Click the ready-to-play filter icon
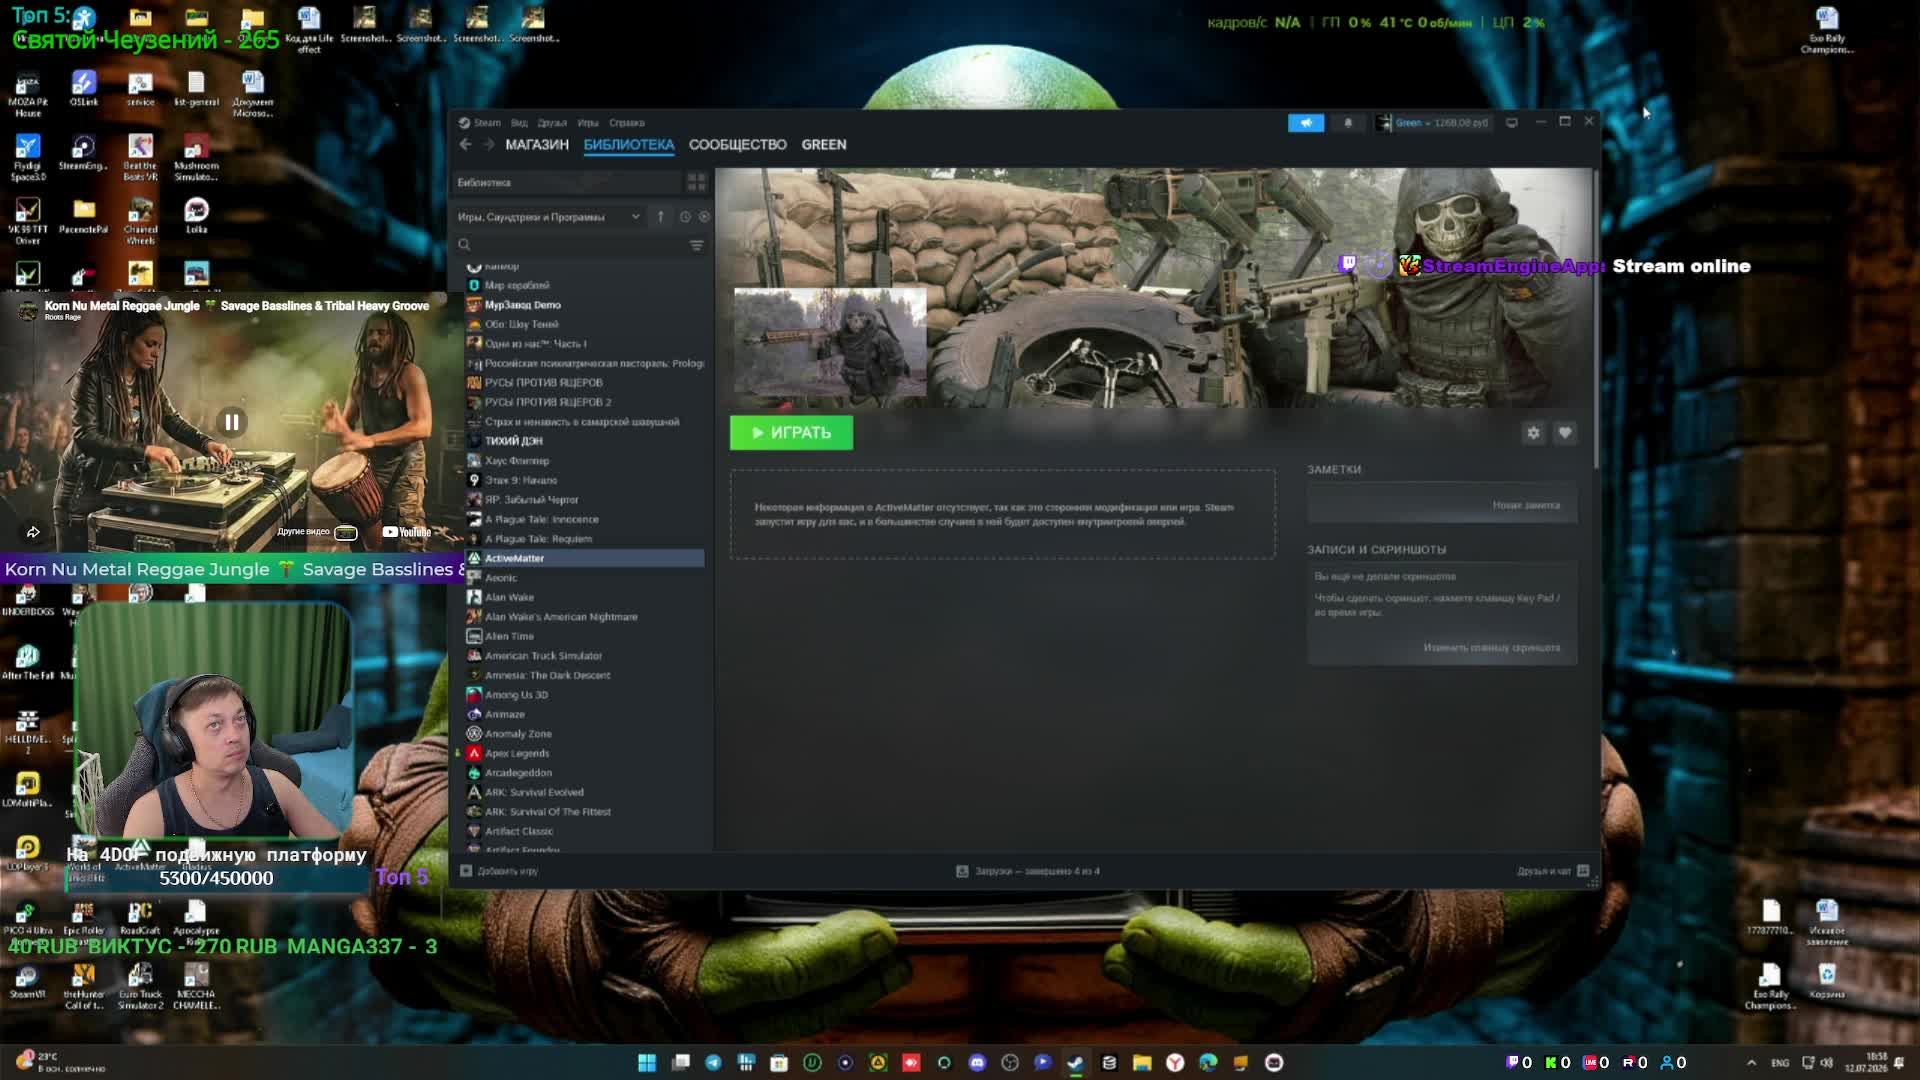Image resolution: width=1920 pixels, height=1080 pixels. tap(704, 217)
